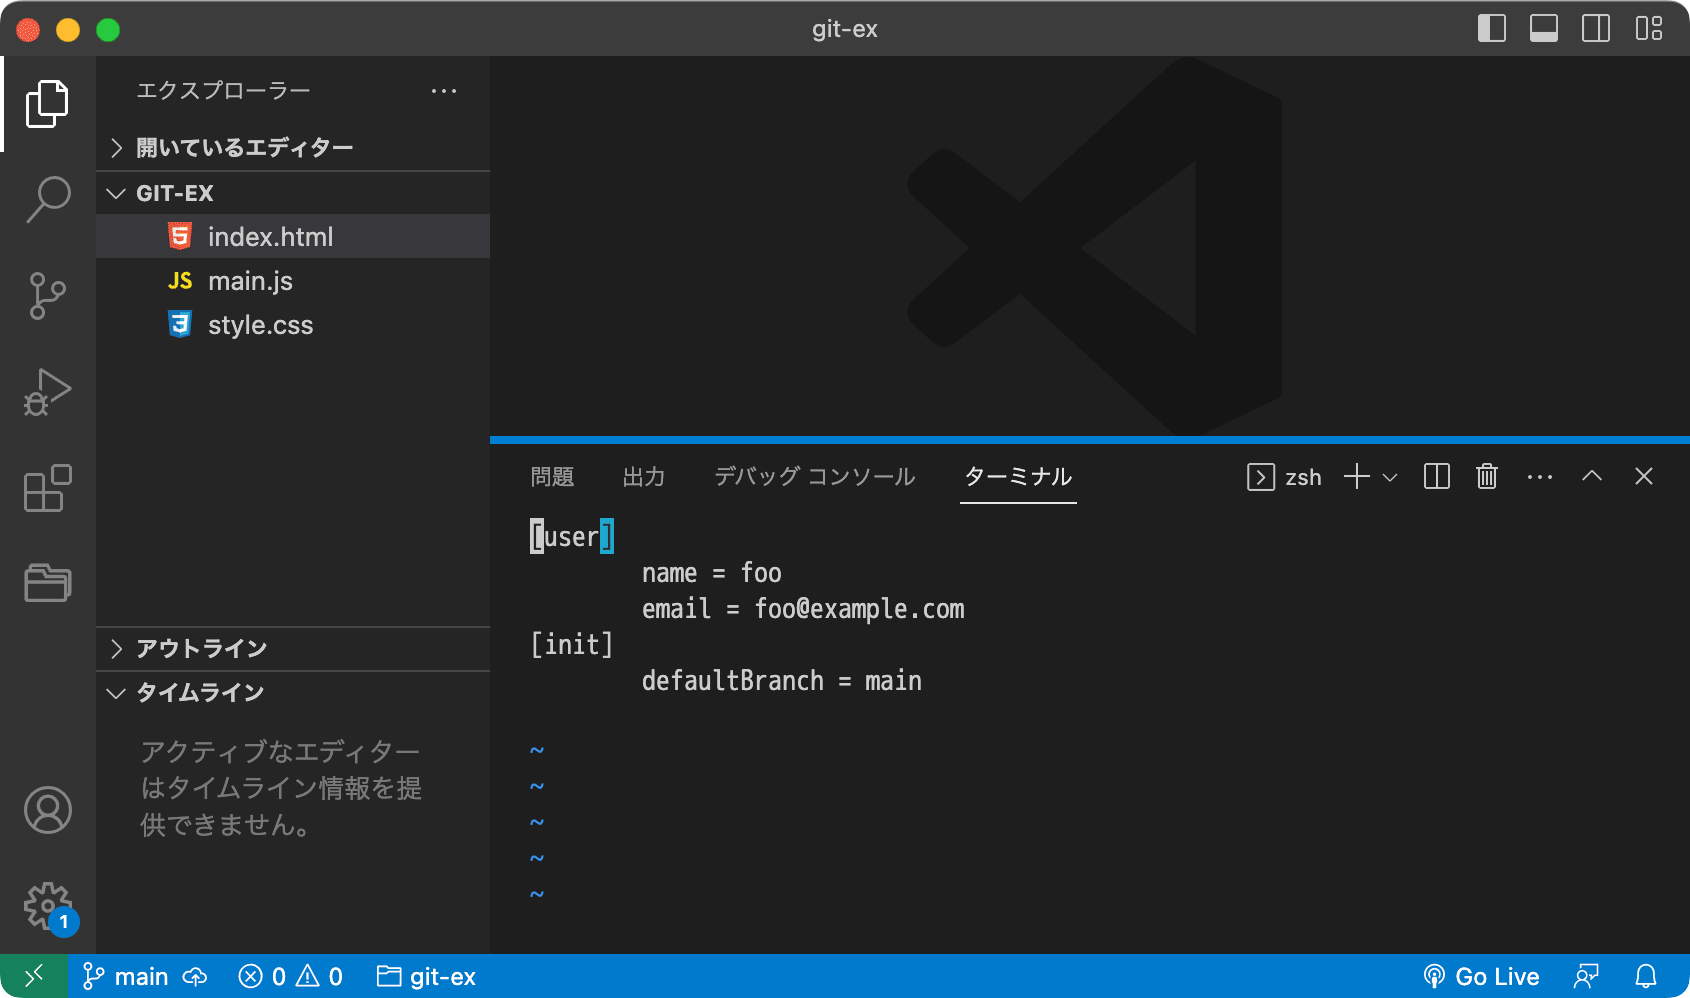The width and height of the screenshot is (1690, 998).
Task: Open the Extensions view
Action: [47, 488]
